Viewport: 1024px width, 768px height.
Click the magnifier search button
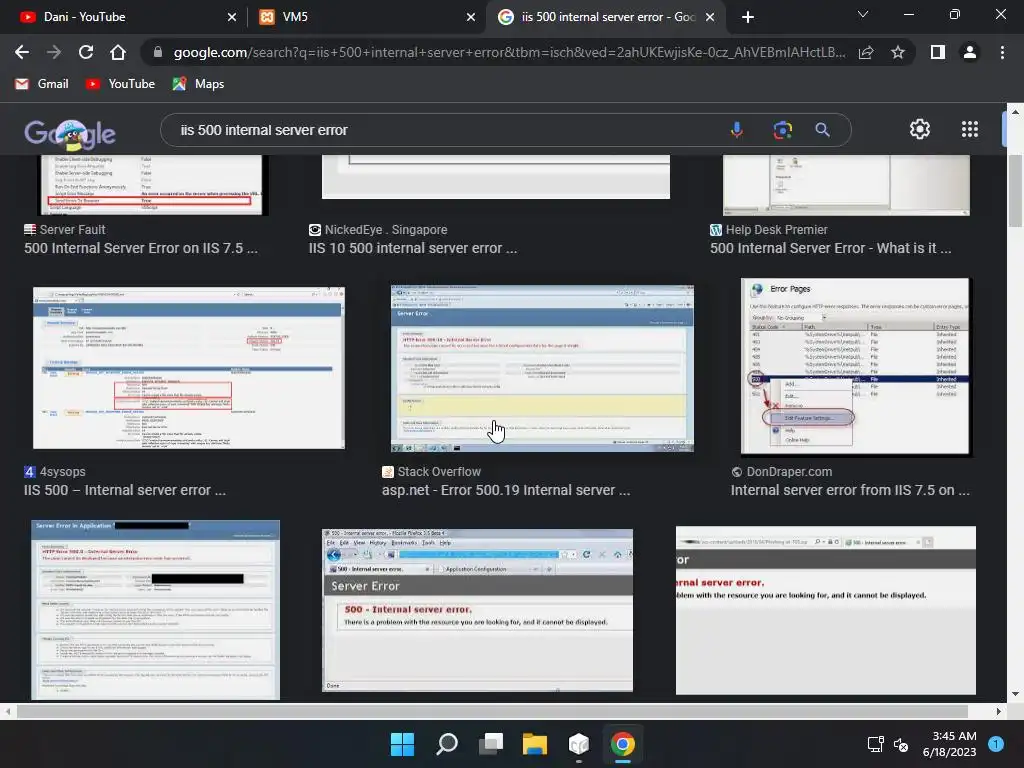tap(823, 130)
